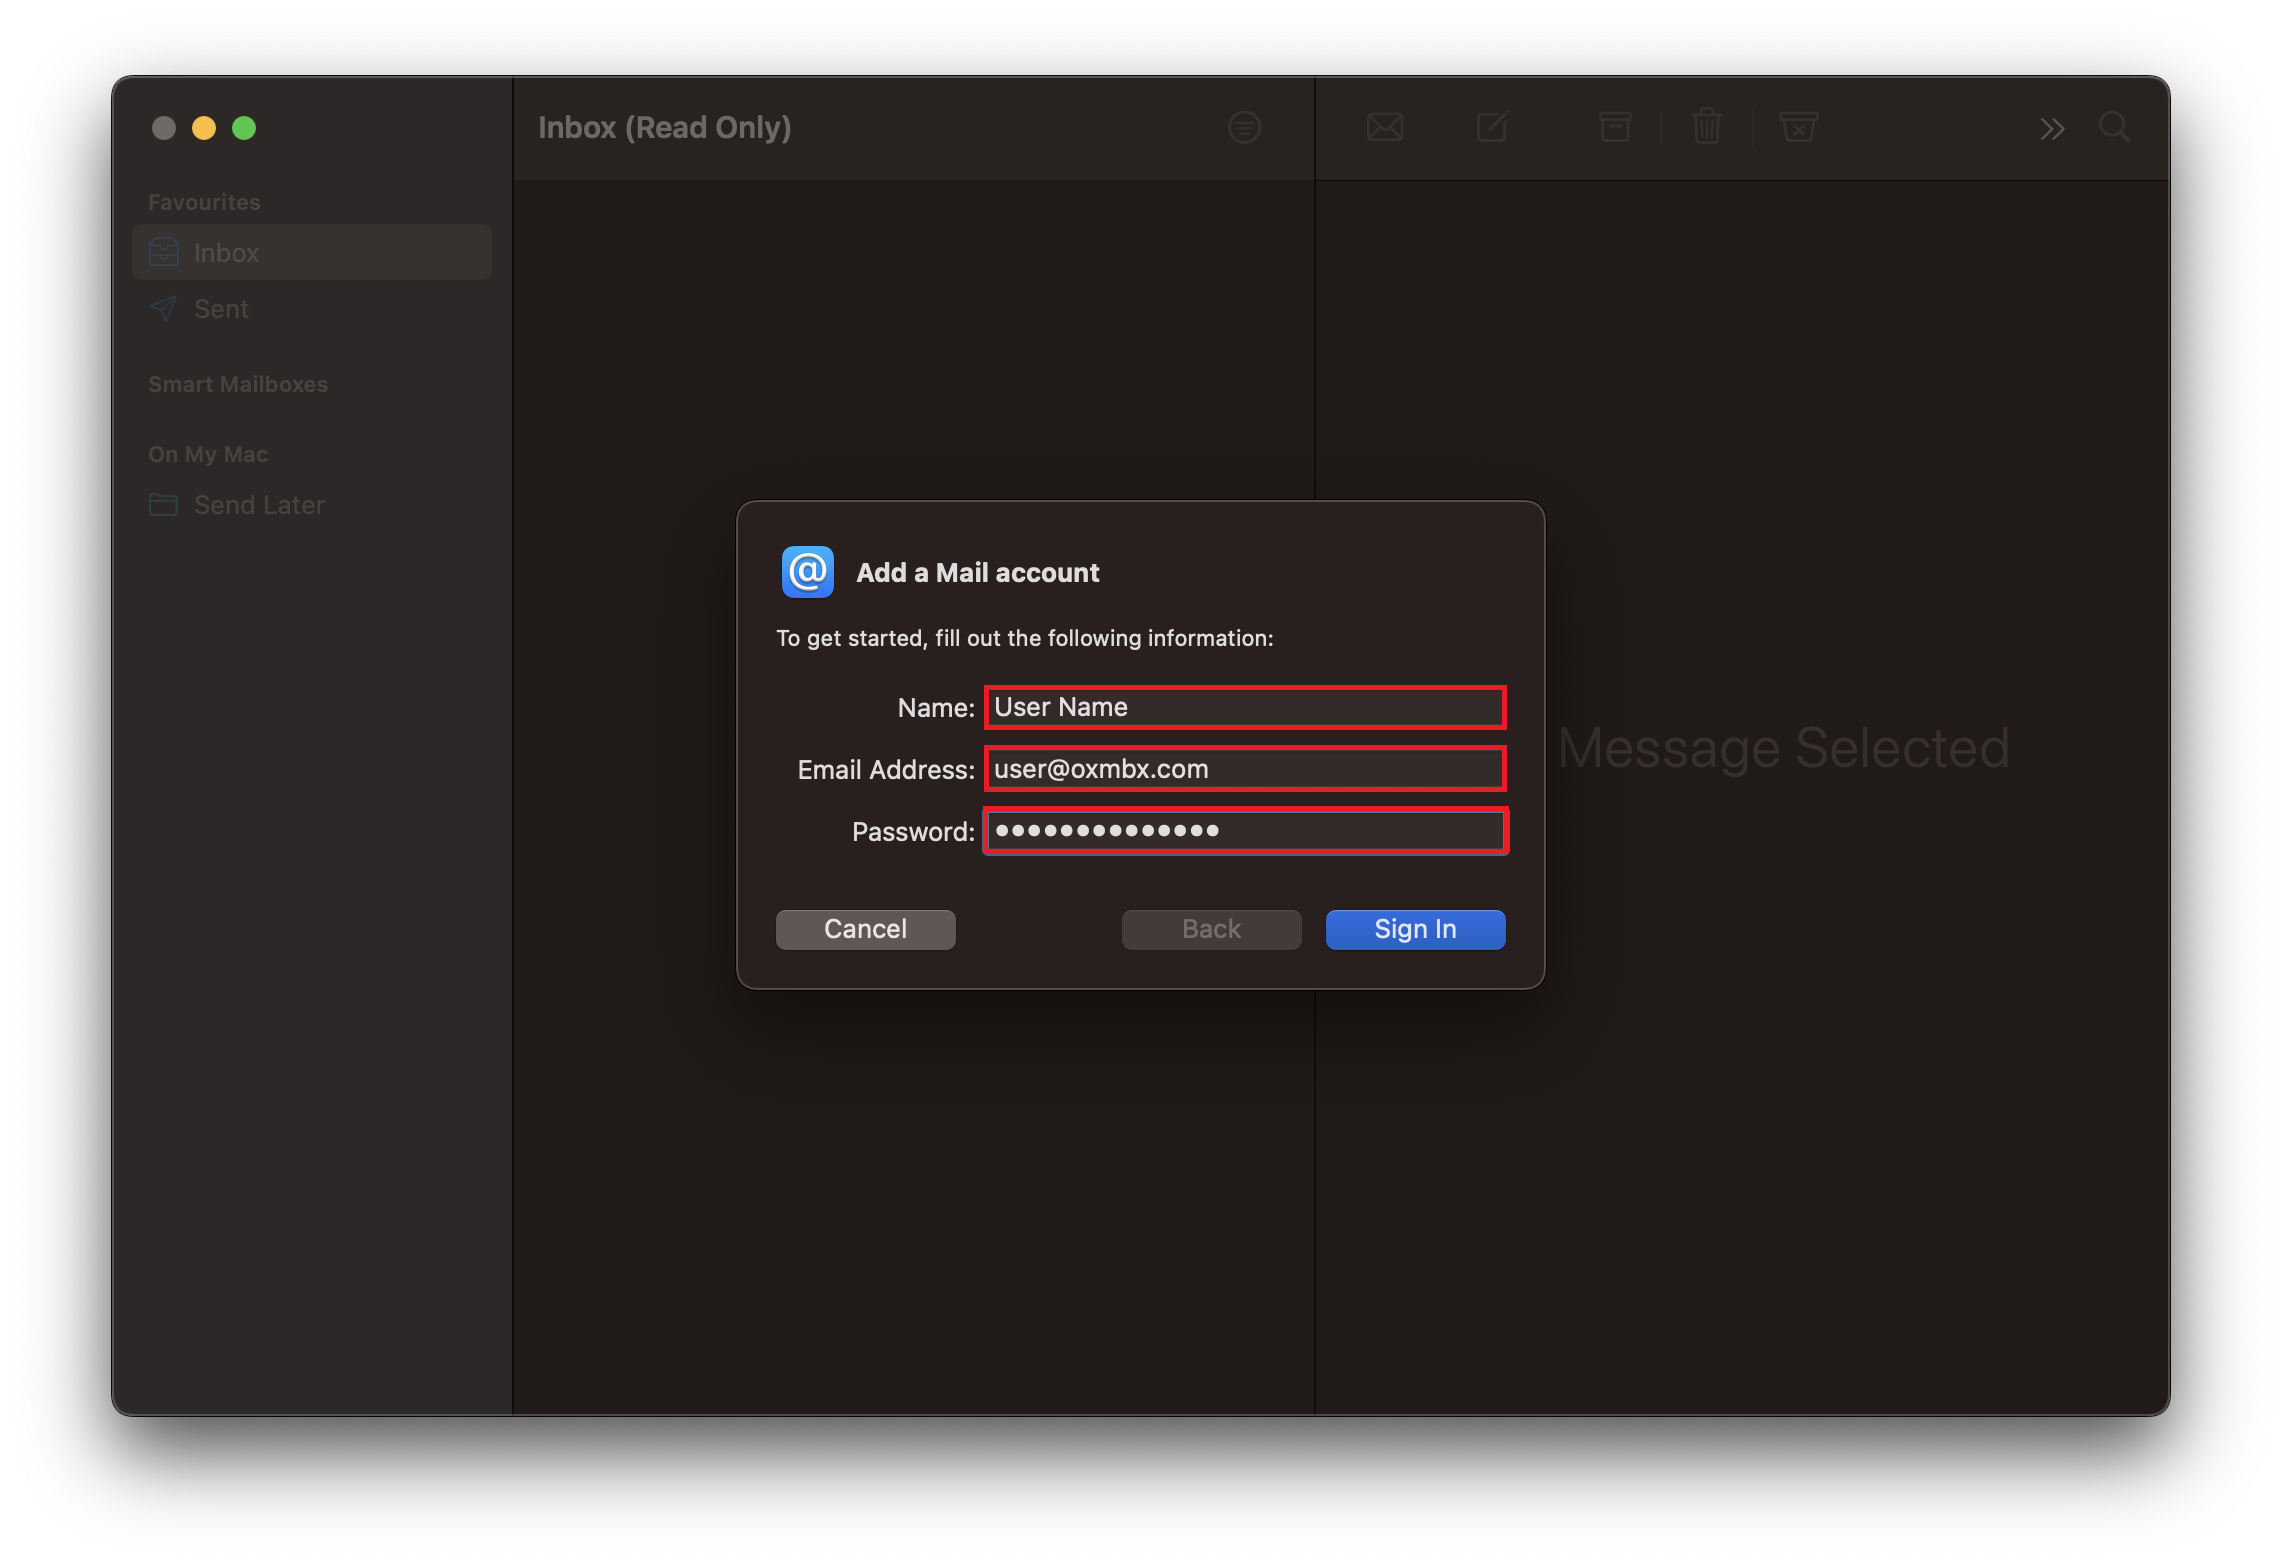The width and height of the screenshot is (2282, 1564).
Task: Select Inbox in the Favourites sidebar
Action: click(226, 253)
